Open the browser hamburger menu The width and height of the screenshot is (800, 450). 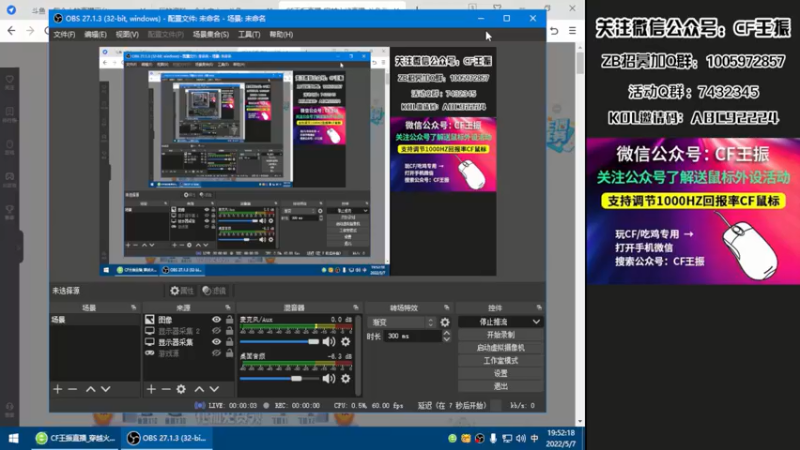(x=572, y=31)
